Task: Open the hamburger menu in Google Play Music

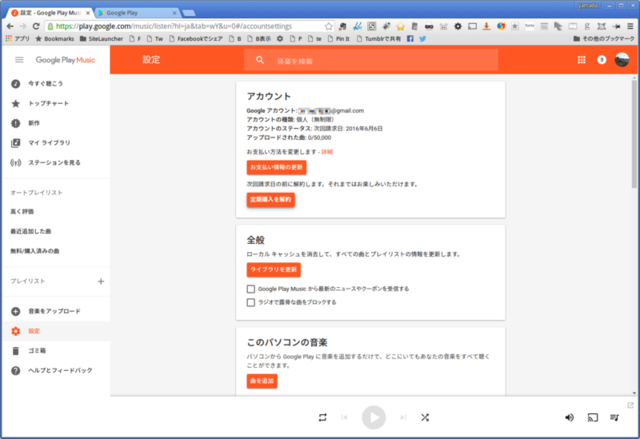Action: (x=19, y=60)
